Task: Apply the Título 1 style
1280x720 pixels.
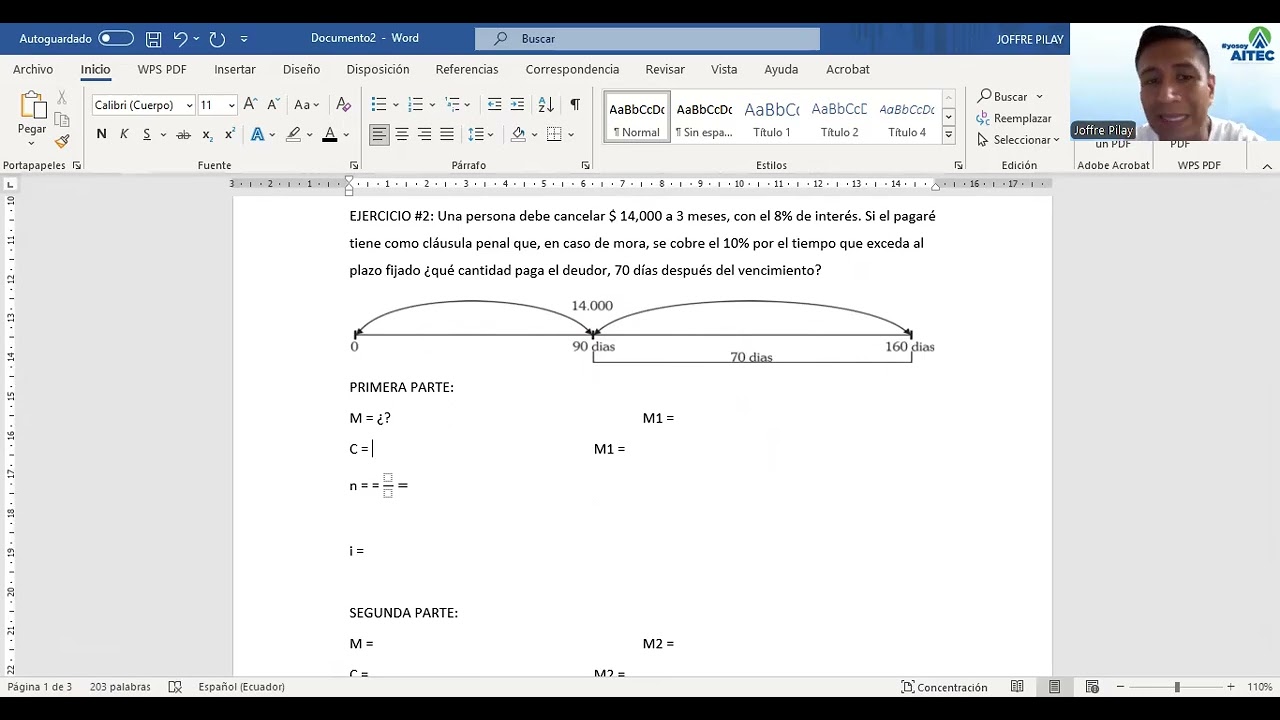Action: pos(772,117)
